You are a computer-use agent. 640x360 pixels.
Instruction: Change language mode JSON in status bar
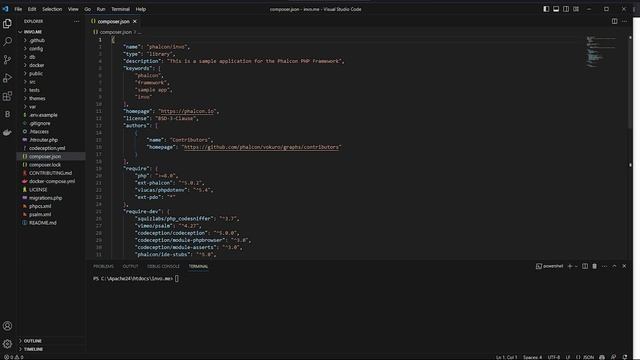(x=586, y=357)
